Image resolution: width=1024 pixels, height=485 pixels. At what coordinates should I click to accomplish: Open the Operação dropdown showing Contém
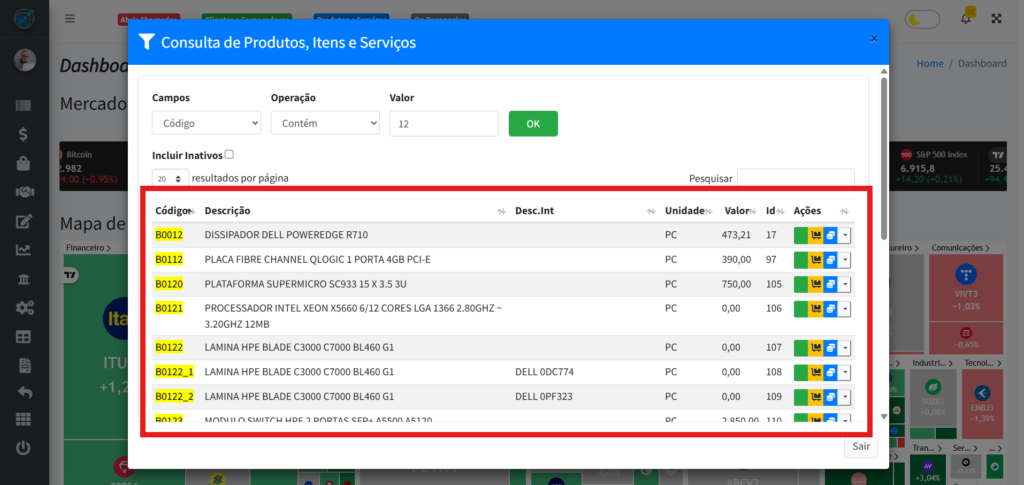(x=325, y=123)
